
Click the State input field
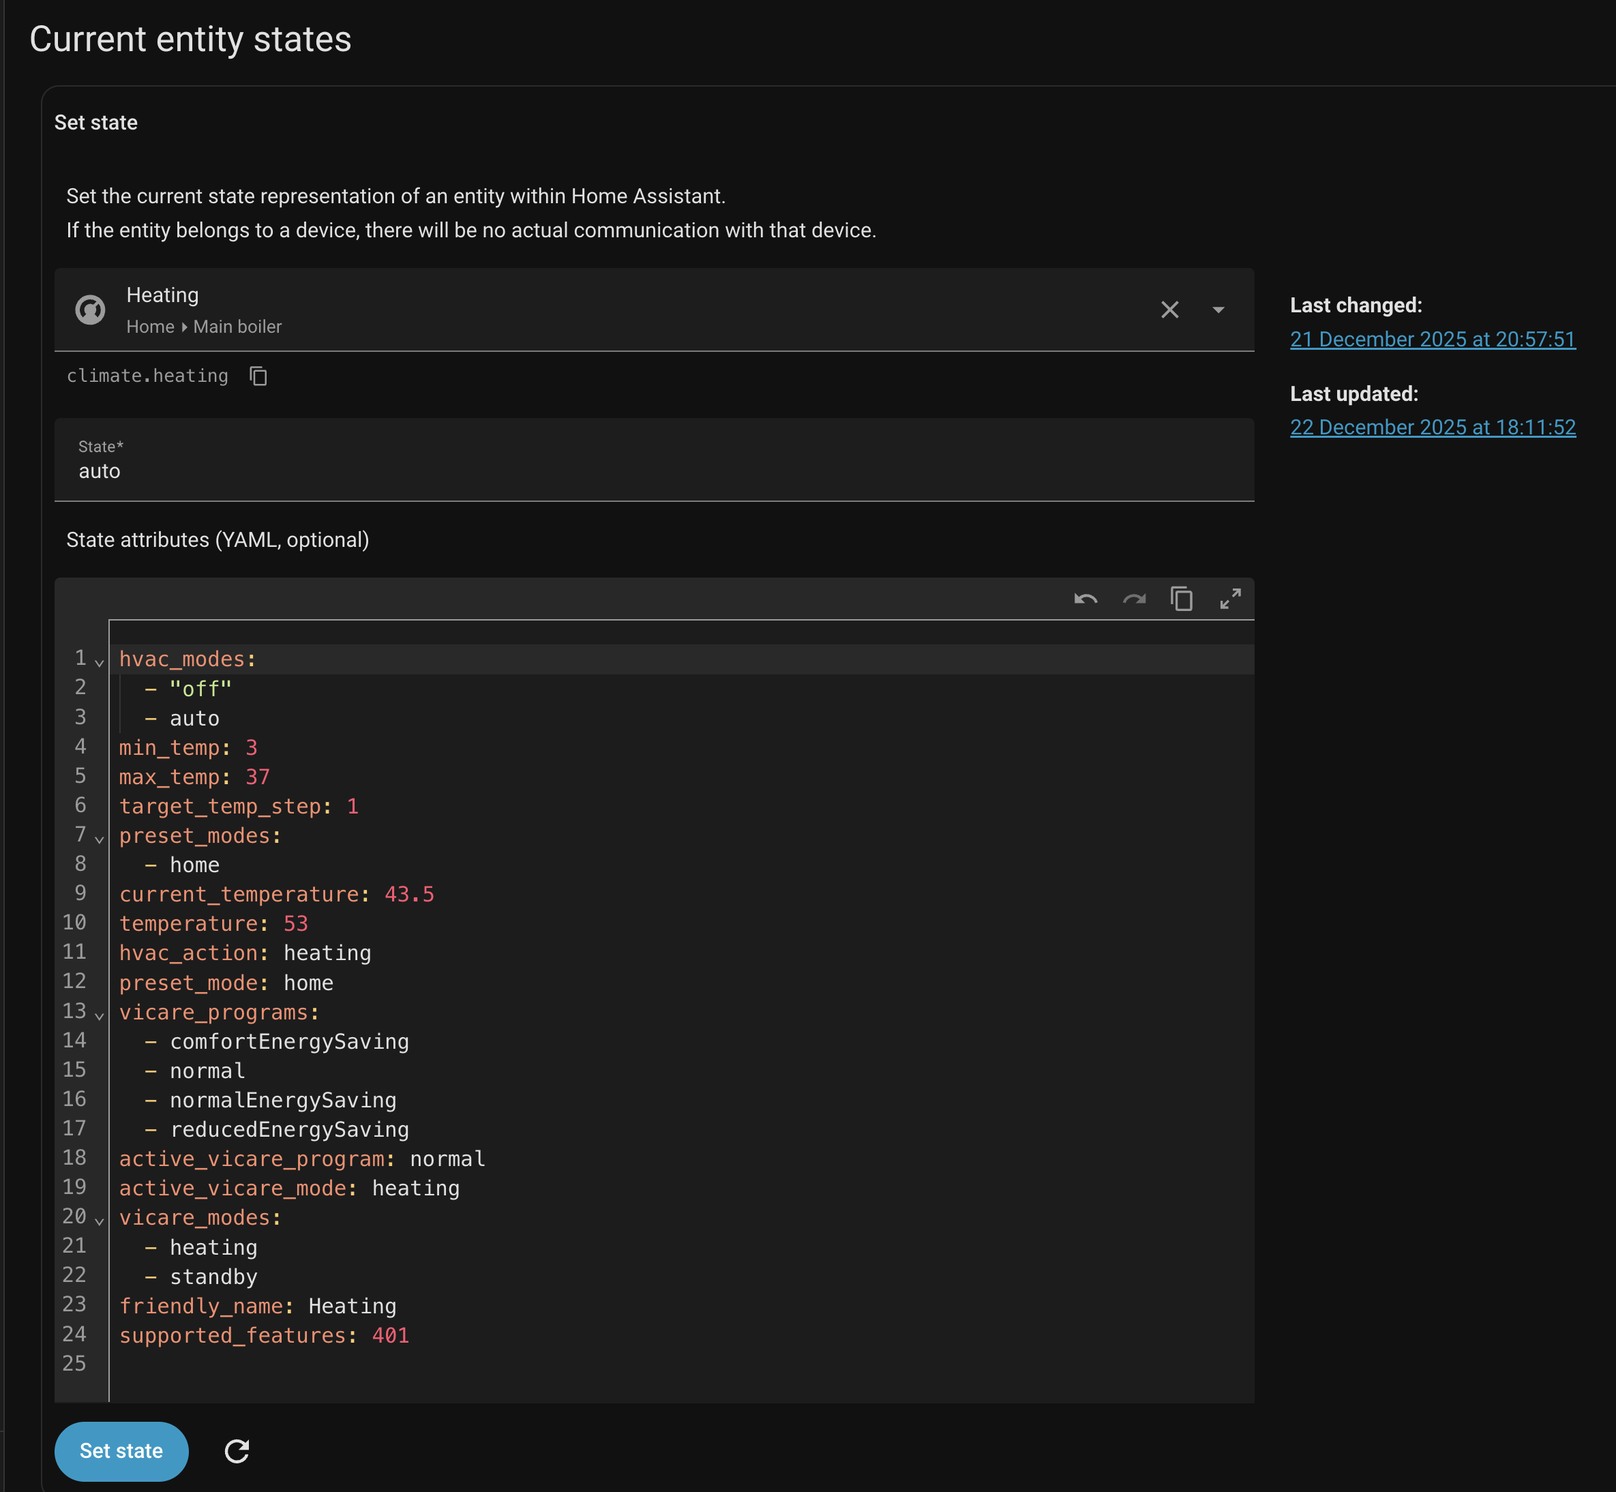(654, 471)
